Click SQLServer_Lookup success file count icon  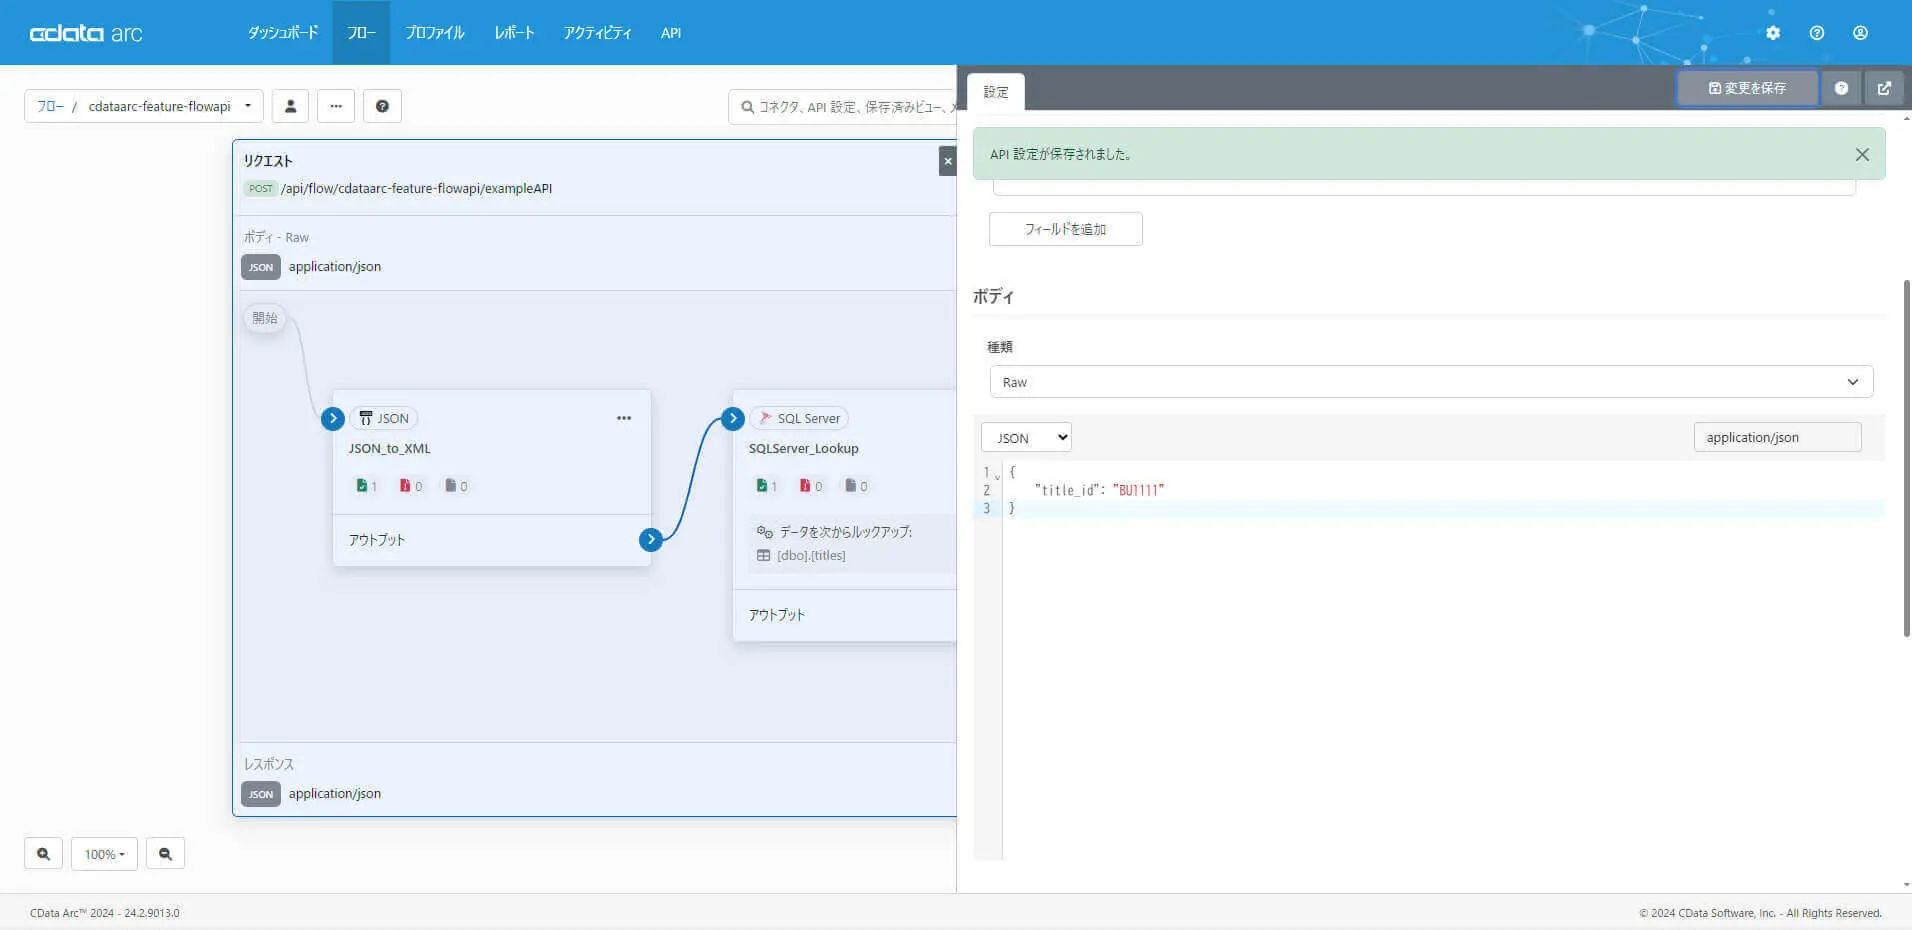(x=761, y=486)
